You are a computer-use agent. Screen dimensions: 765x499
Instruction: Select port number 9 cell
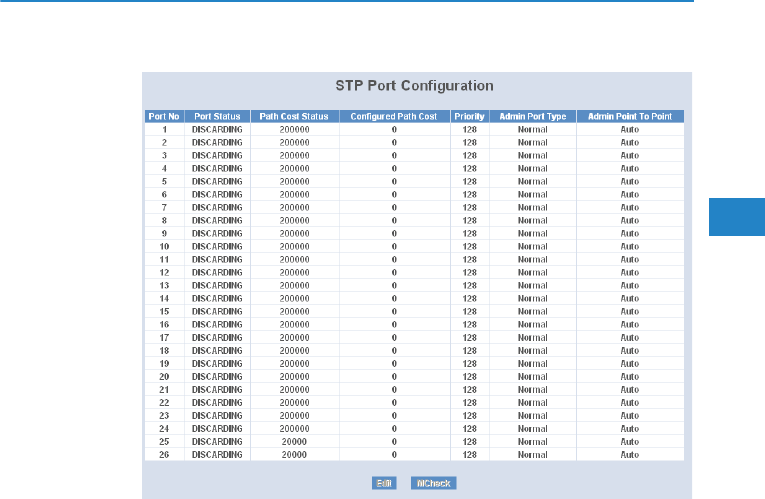(x=164, y=233)
